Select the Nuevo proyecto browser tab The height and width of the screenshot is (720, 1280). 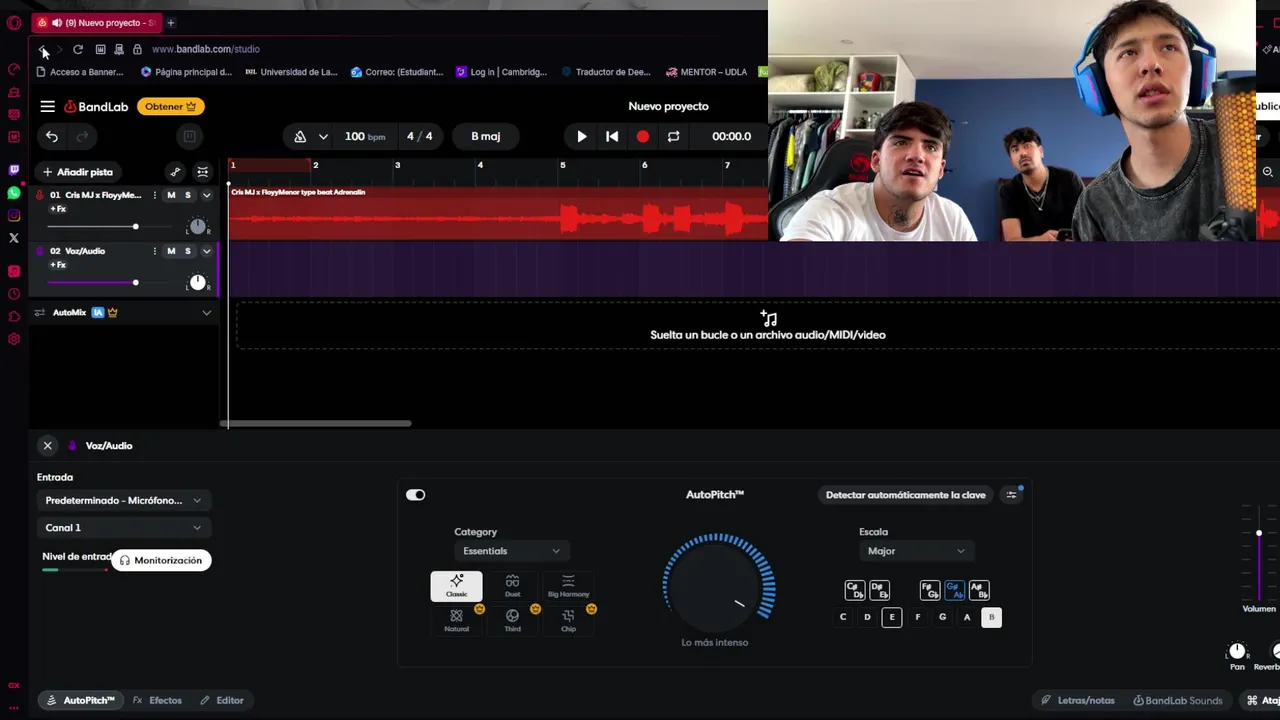pos(97,22)
